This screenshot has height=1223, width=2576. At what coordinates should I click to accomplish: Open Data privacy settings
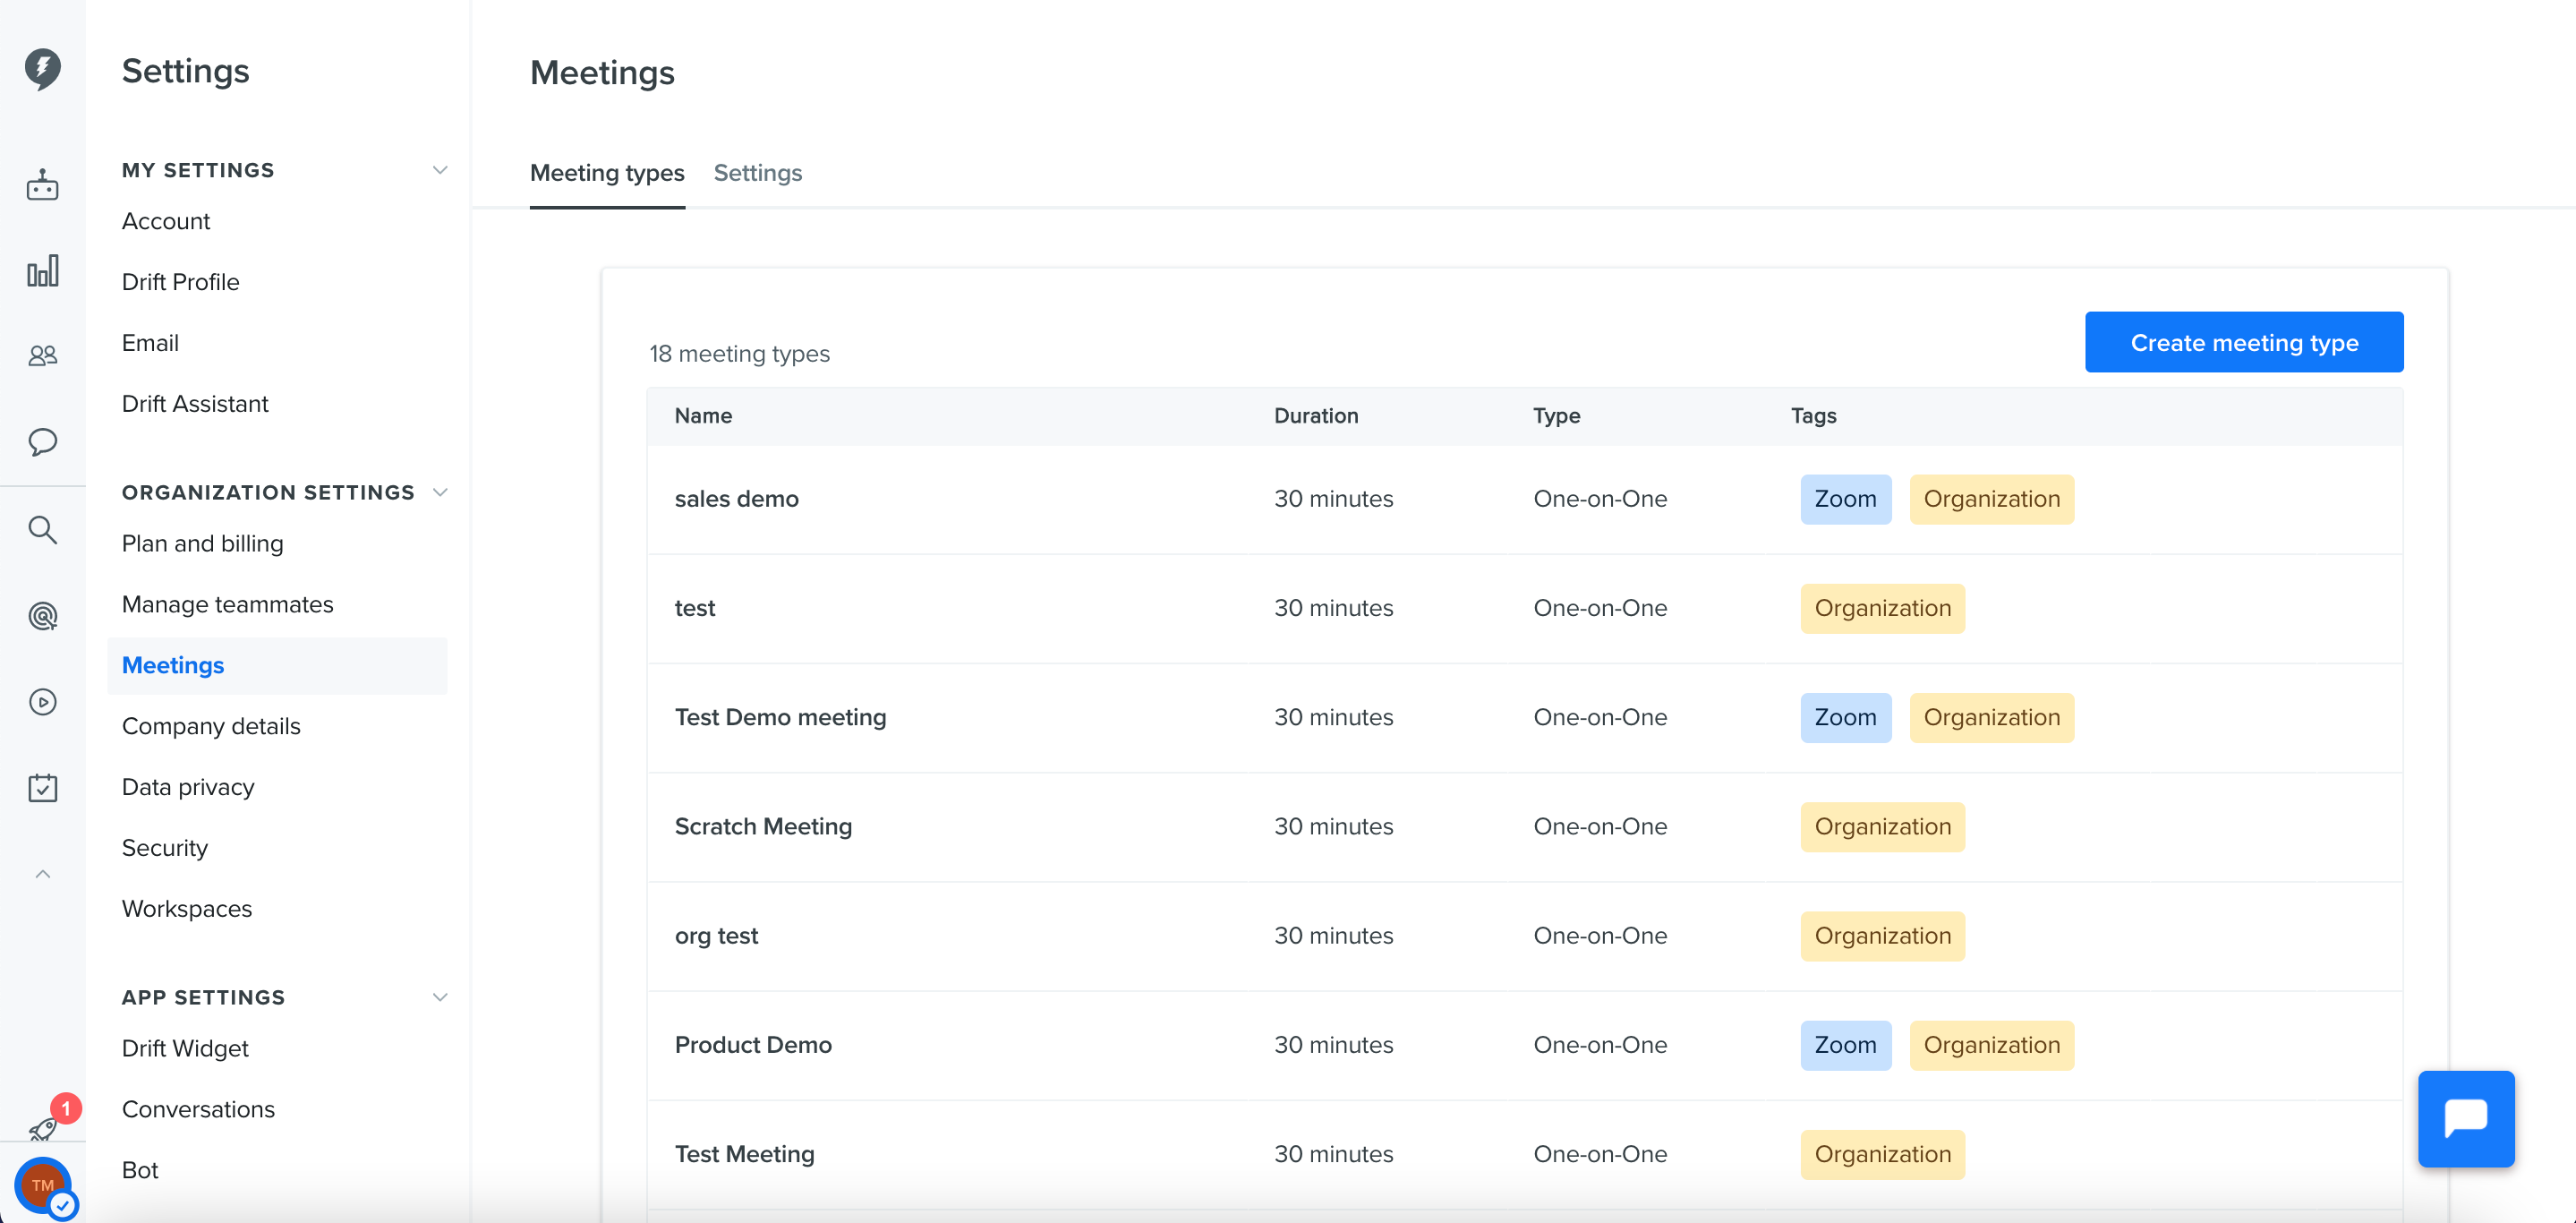(x=188, y=788)
